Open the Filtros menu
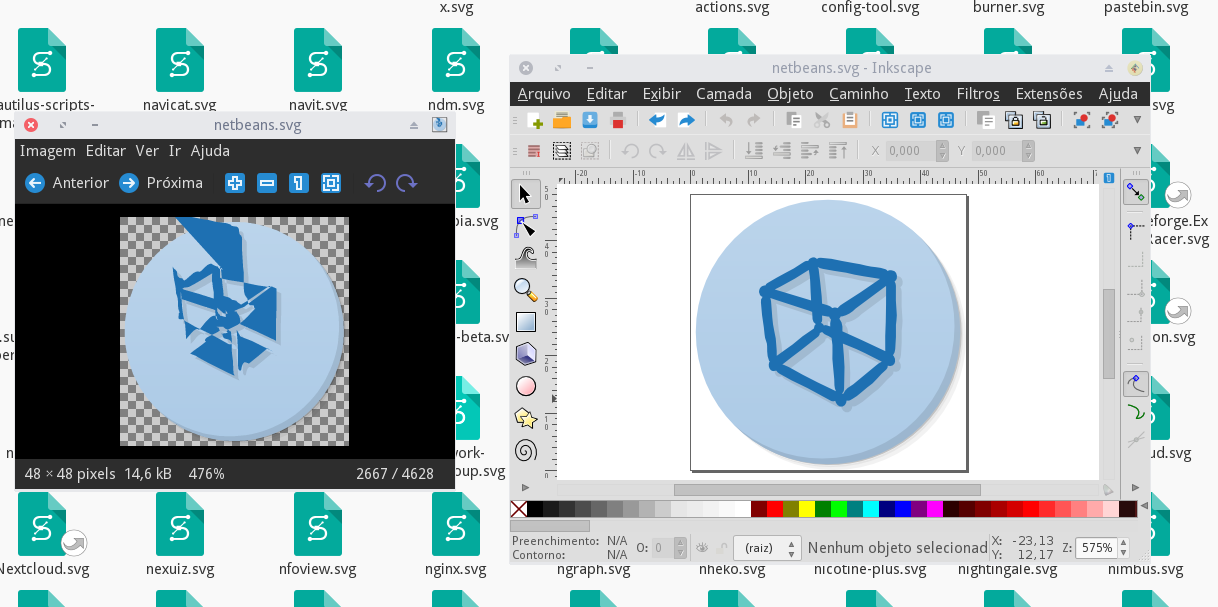Viewport: 1218px width, 607px height. coord(977,93)
